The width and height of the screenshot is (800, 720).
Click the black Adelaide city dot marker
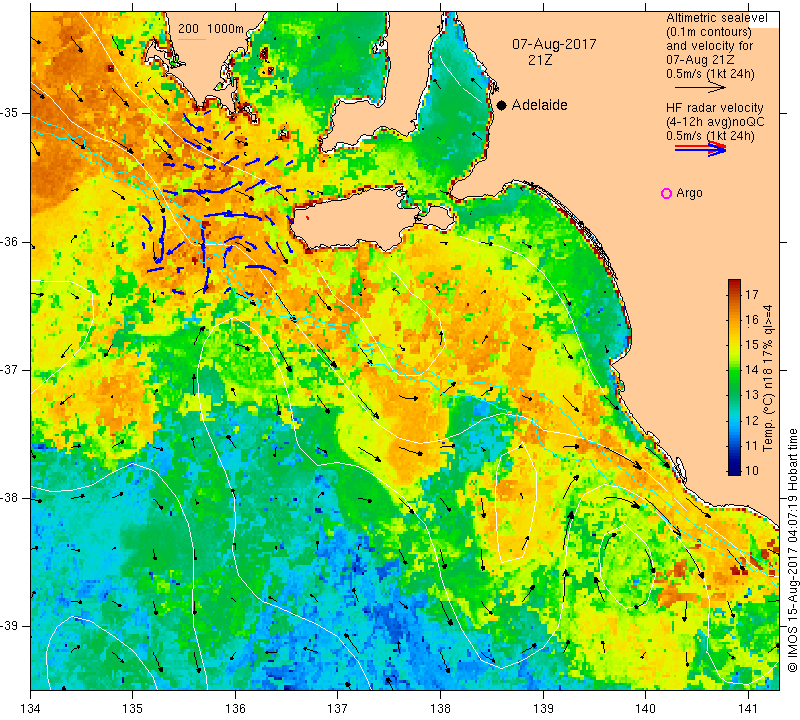(502, 105)
